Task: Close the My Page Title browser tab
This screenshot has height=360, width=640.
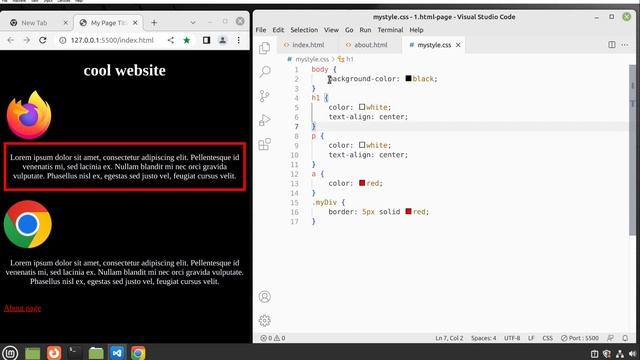Action: (135, 23)
